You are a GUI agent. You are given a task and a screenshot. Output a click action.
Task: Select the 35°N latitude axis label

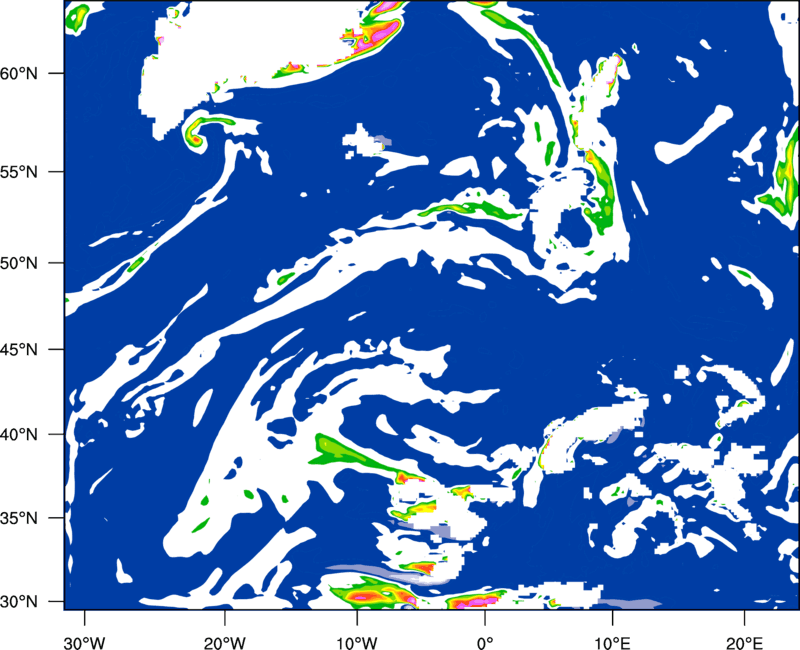pos(19,518)
